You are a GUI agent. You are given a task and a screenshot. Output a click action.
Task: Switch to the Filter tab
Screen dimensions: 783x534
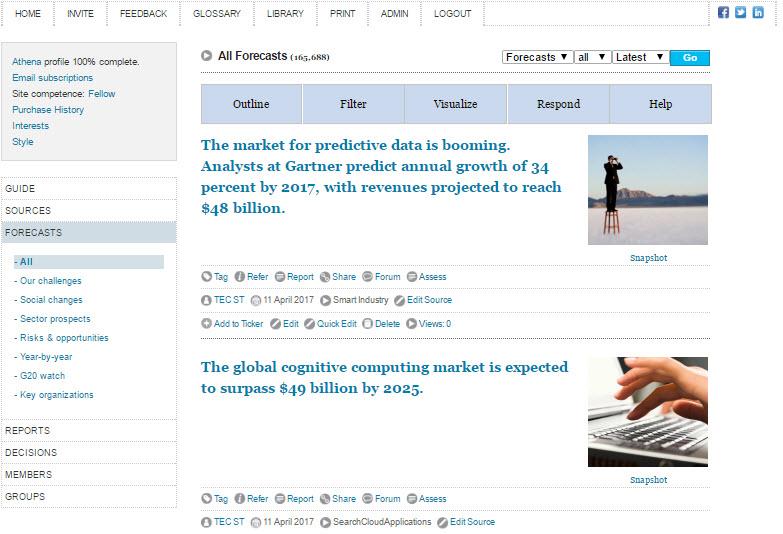[x=353, y=104]
